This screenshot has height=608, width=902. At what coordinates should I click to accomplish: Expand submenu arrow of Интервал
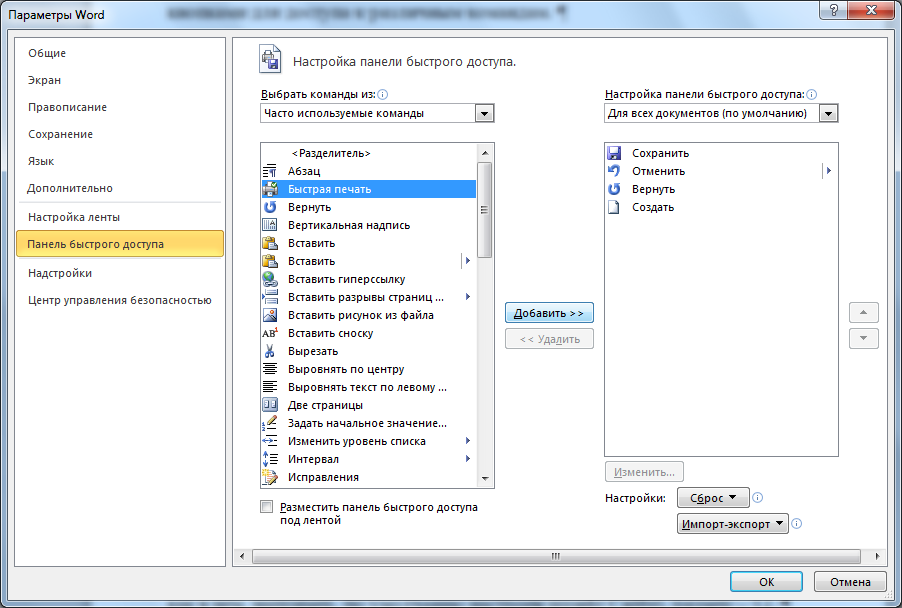tap(468, 459)
